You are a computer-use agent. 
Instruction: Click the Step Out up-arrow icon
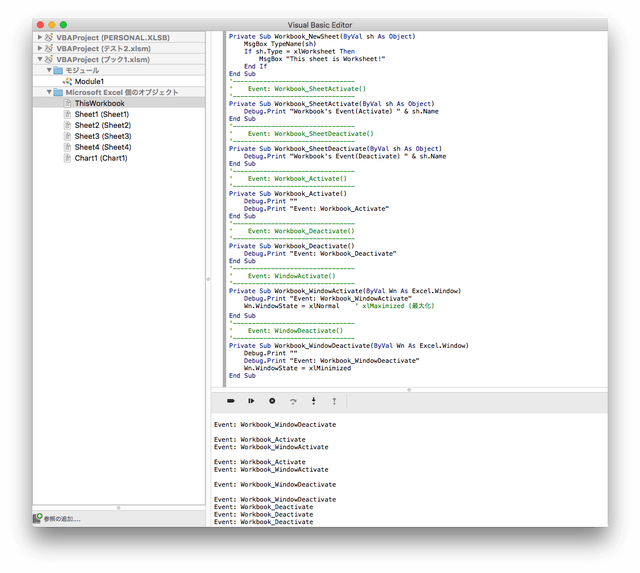pos(334,401)
